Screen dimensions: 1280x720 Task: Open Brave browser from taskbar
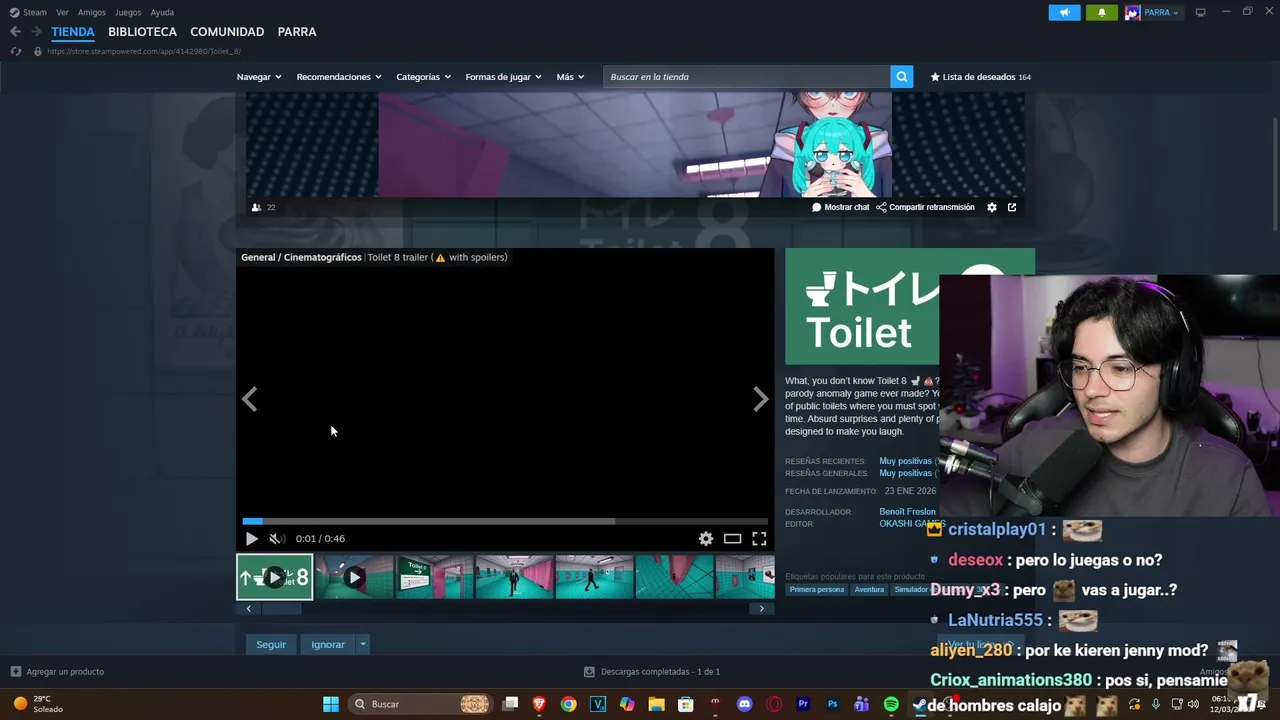point(539,704)
